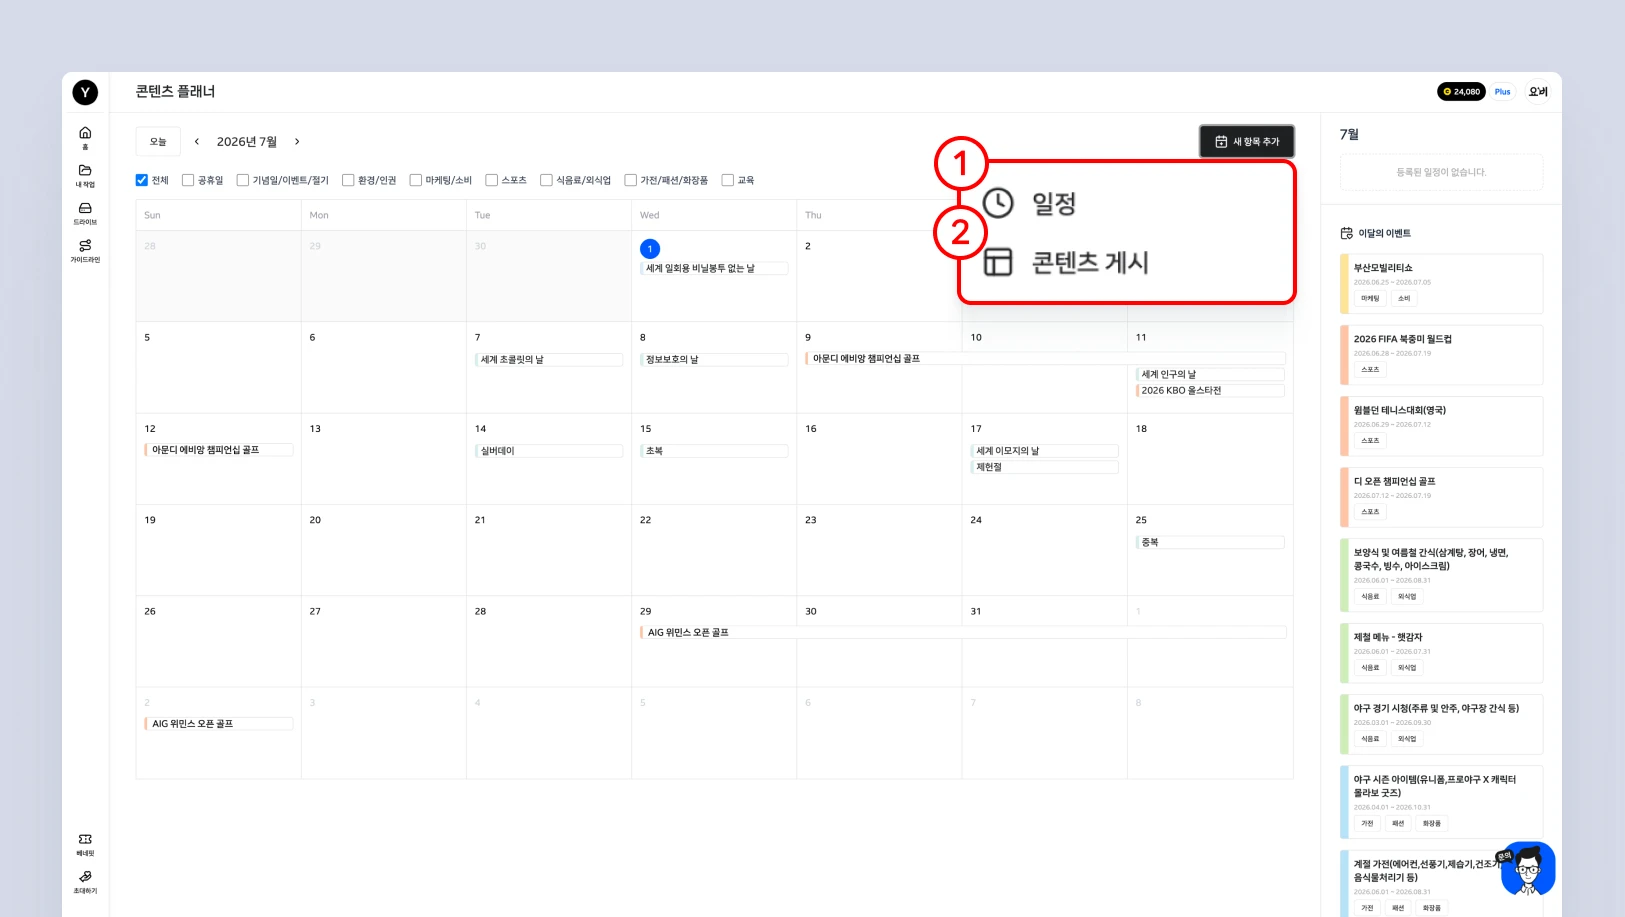Go to next month with right chevron
Viewport: 1625px width, 917px height.
[297, 142]
